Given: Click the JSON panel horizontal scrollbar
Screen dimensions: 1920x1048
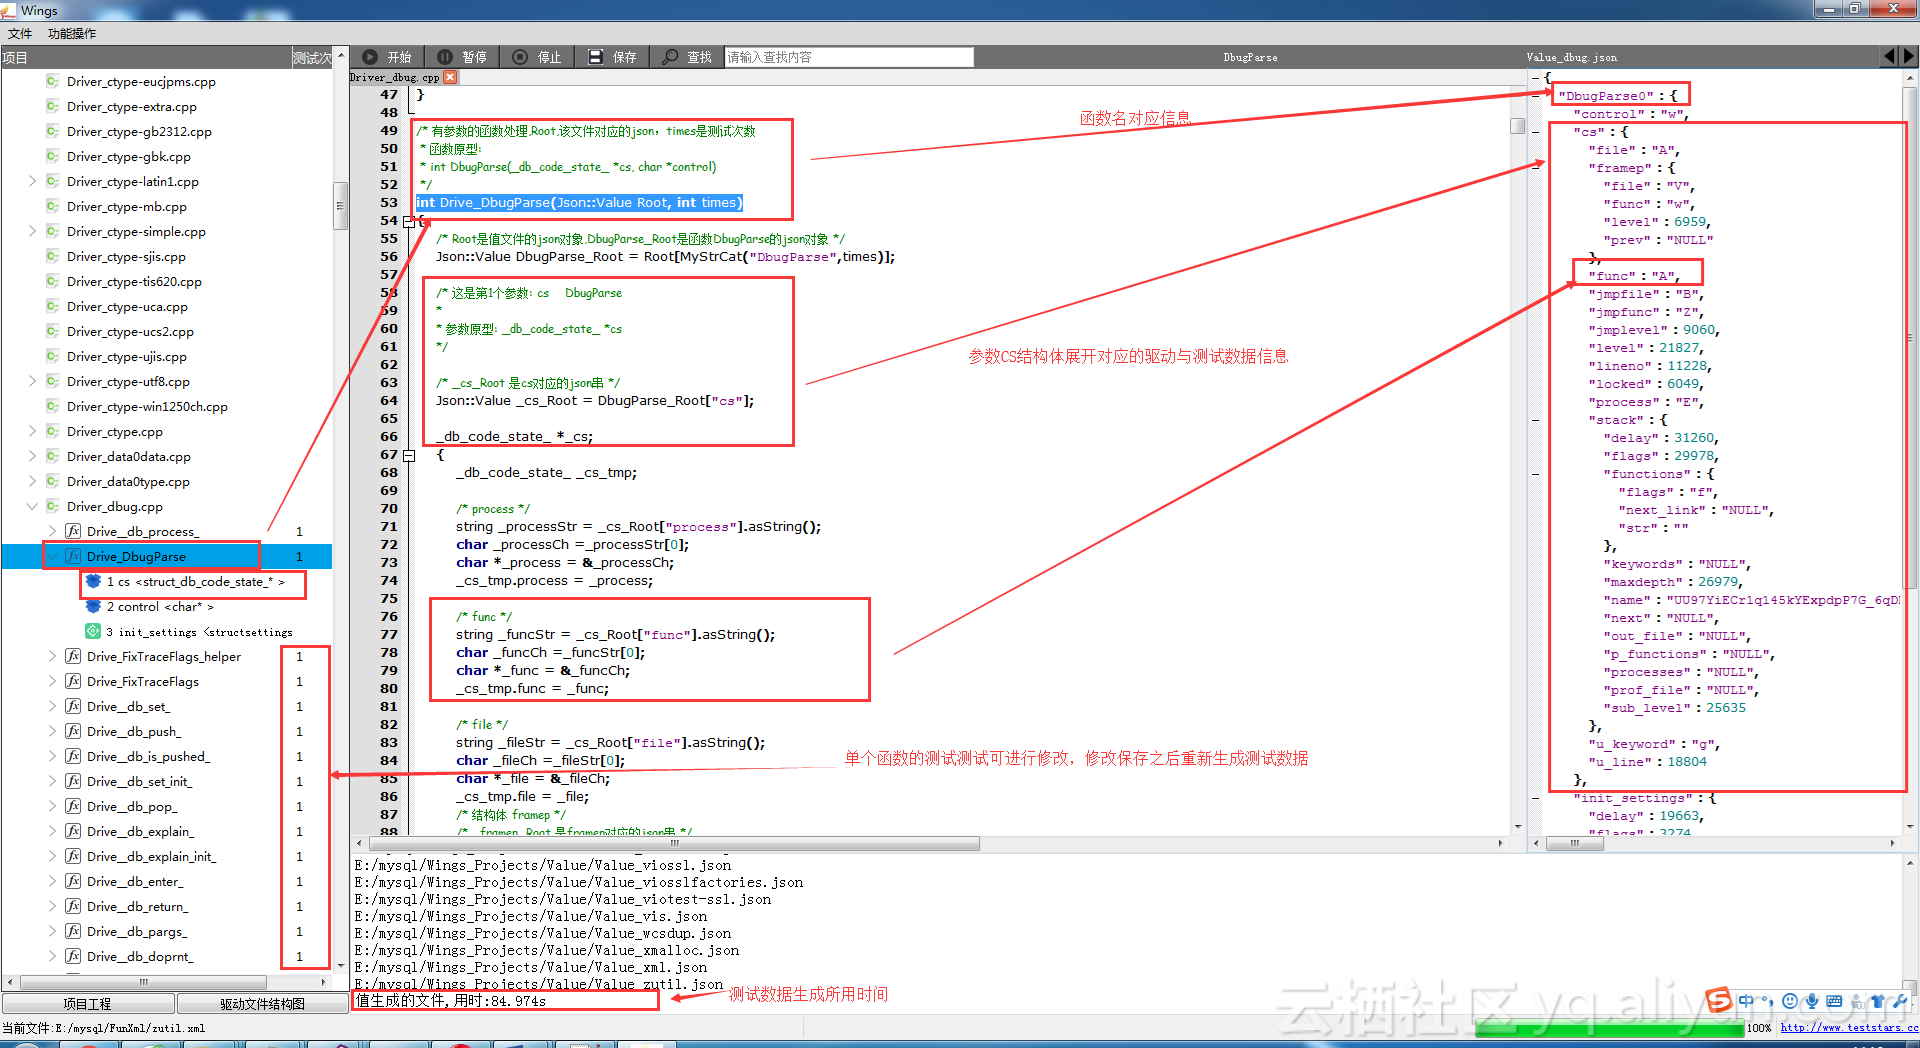Looking at the screenshot, I should [1575, 843].
